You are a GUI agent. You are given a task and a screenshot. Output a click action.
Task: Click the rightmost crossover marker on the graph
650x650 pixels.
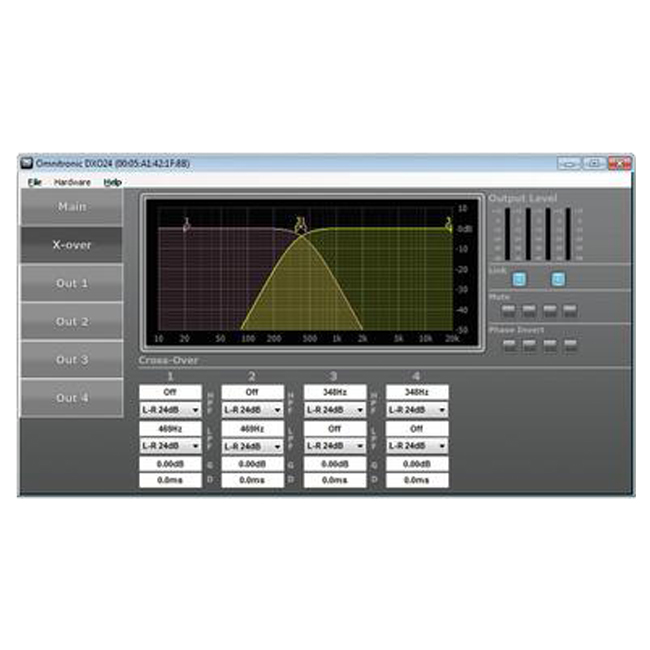pyautogui.click(x=448, y=224)
